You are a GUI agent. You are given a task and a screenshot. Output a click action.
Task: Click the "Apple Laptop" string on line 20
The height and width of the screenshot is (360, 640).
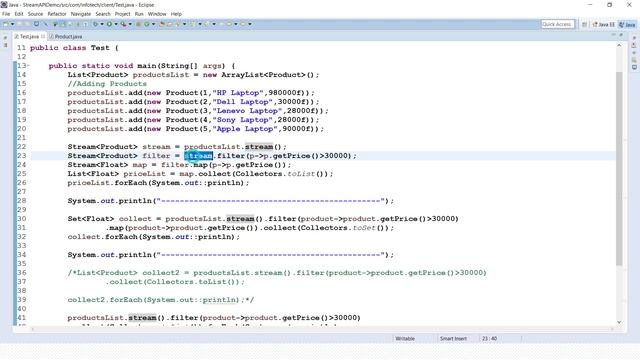point(245,129)
